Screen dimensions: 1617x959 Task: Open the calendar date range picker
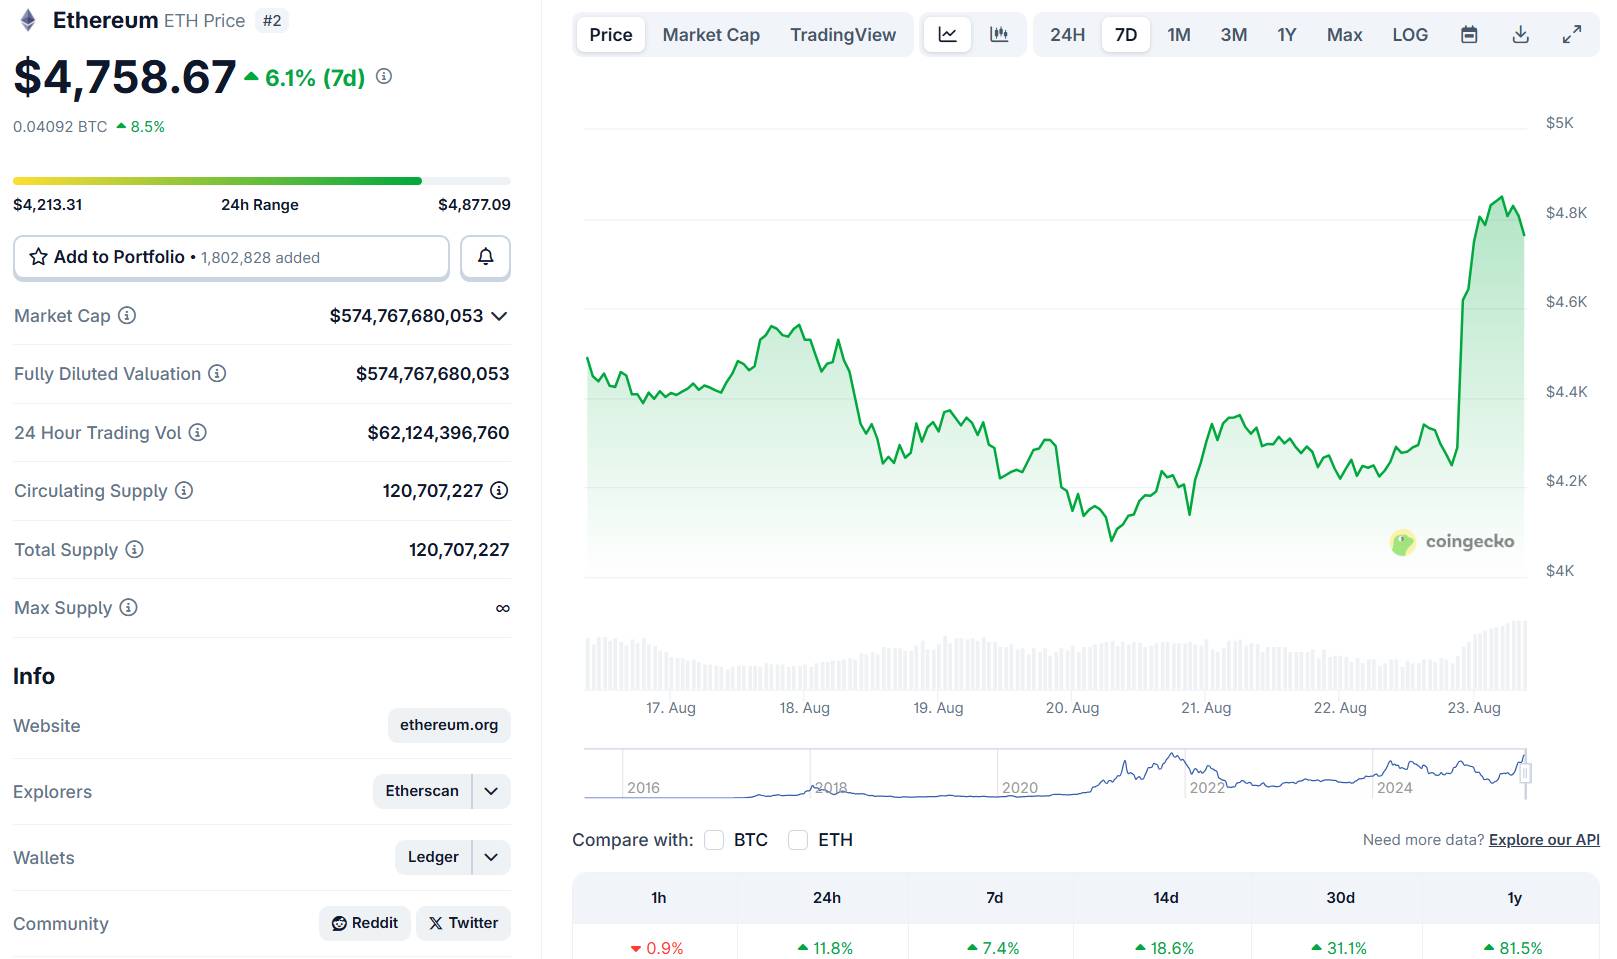[1469, 35]
